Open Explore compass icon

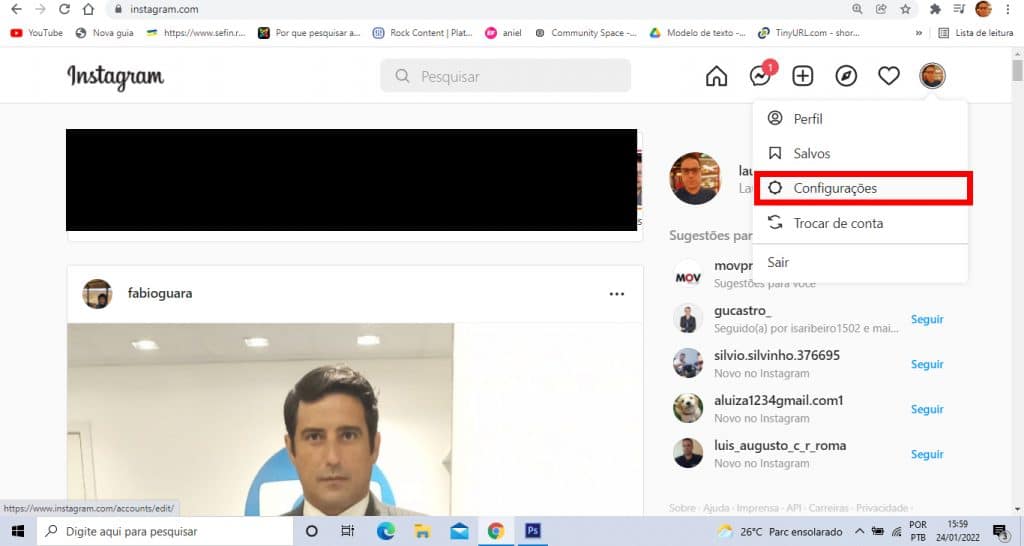pos(846,76)
